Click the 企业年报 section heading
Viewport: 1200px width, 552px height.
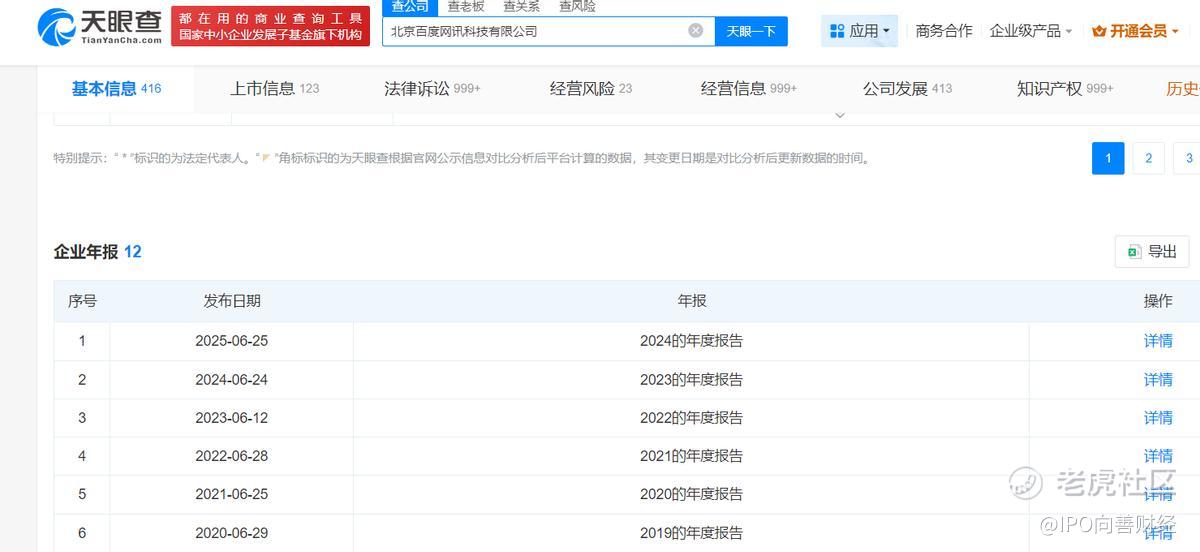point(86,252)
